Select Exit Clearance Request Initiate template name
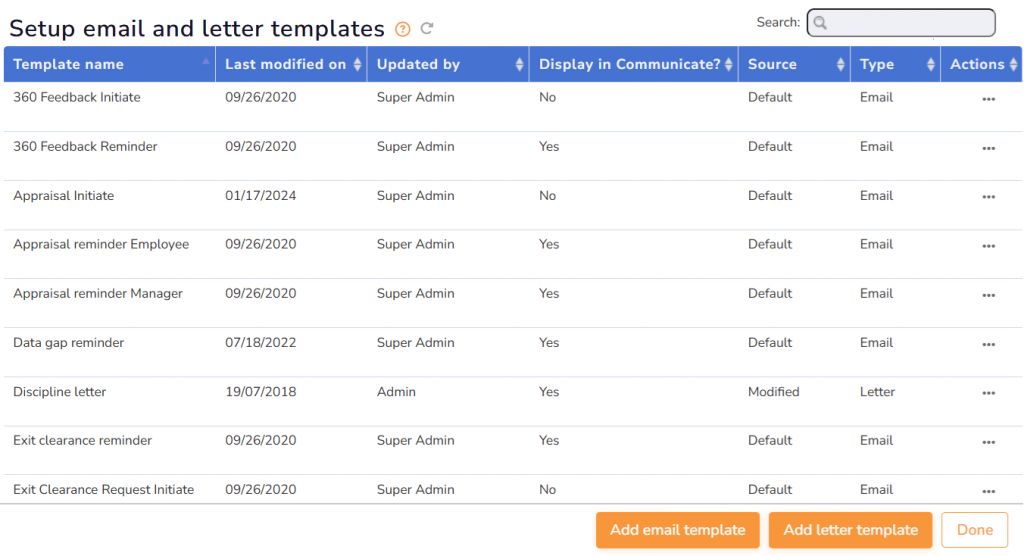This screenshot has width=1024, height=556. (103, 489)
